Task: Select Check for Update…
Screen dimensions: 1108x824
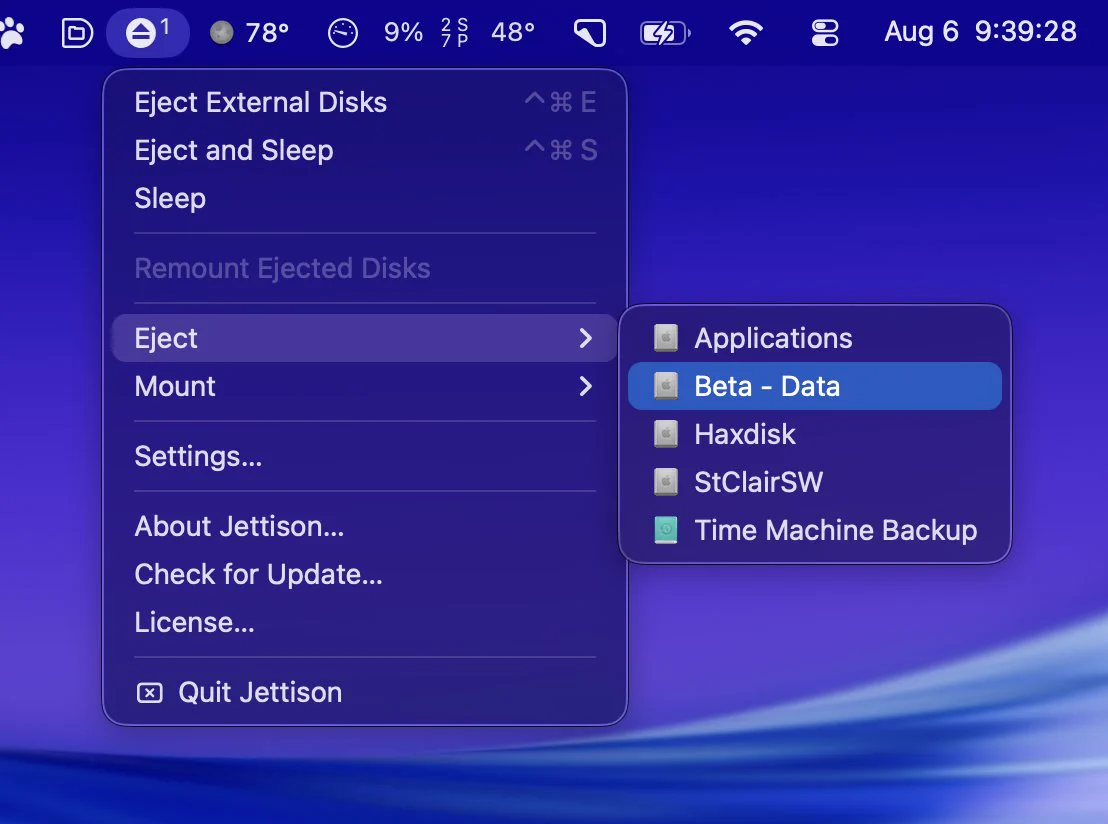Action: [365, 575]
